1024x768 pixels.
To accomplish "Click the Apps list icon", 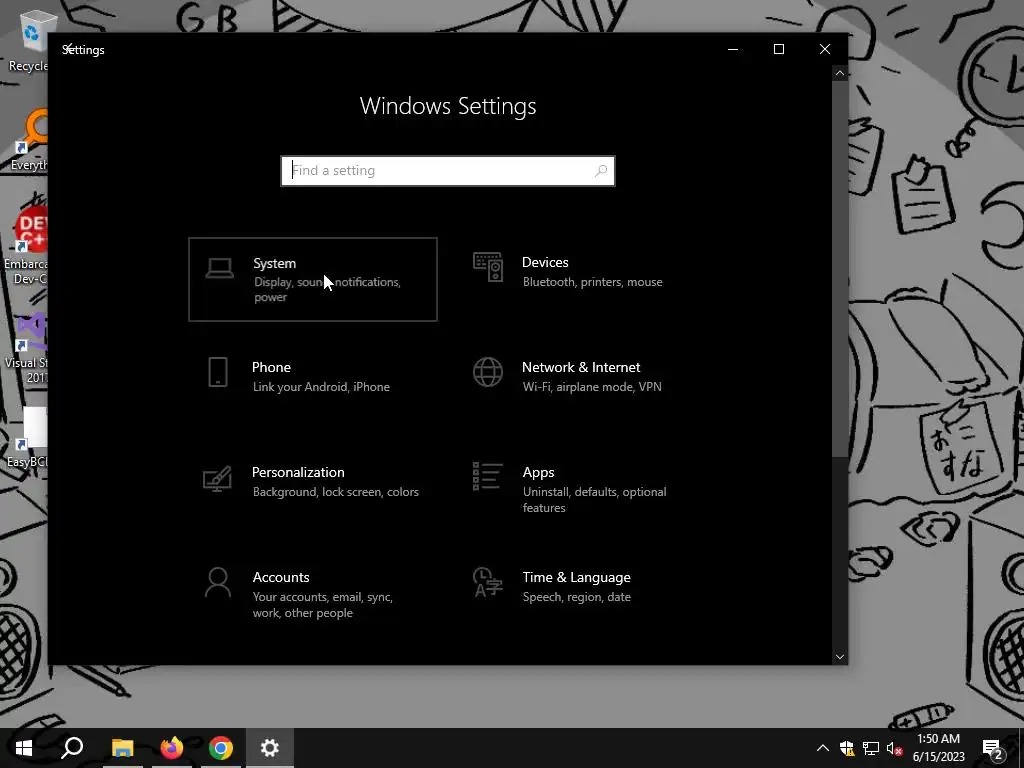I will pyautogui.click(x=488, y=477).
